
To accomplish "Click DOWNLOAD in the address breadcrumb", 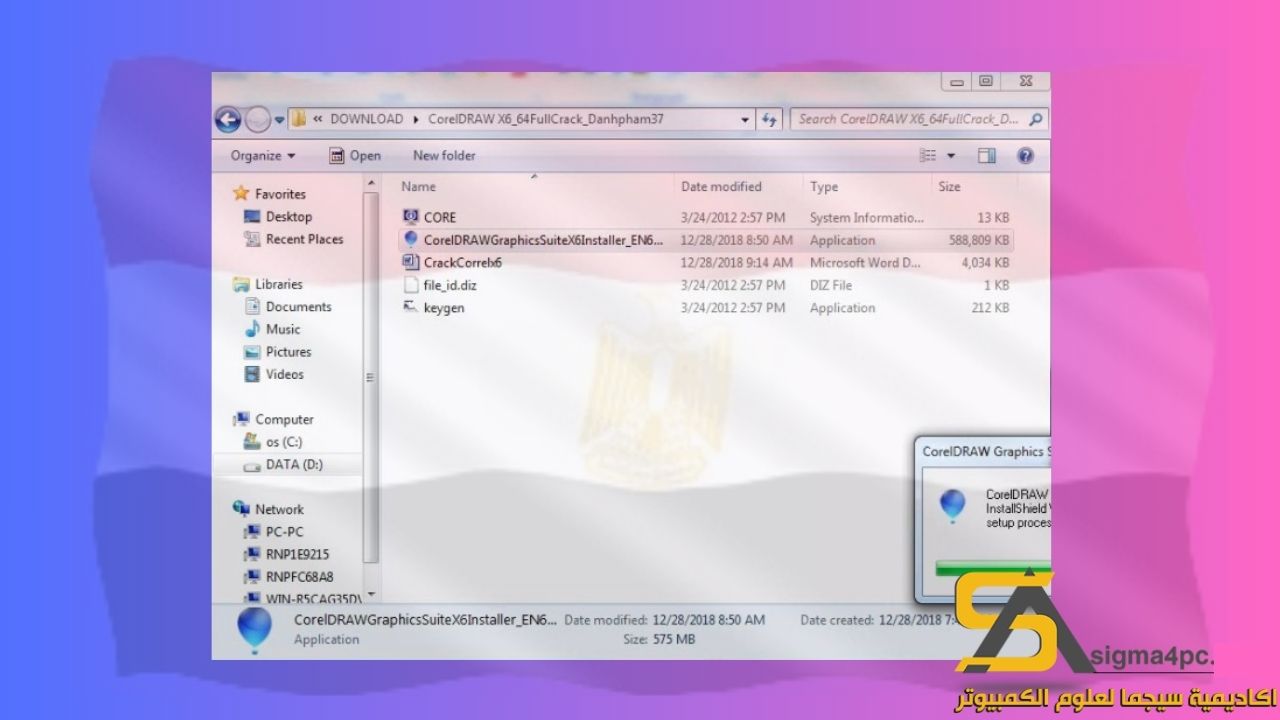I will tap(366, 119).
